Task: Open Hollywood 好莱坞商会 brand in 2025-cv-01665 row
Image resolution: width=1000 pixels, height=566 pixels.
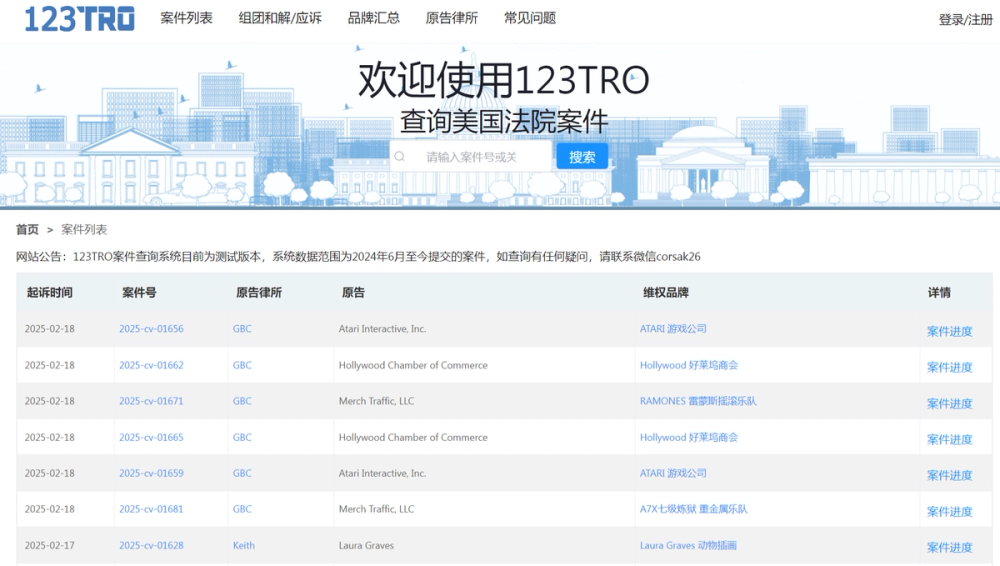Action: coord(689,437)
